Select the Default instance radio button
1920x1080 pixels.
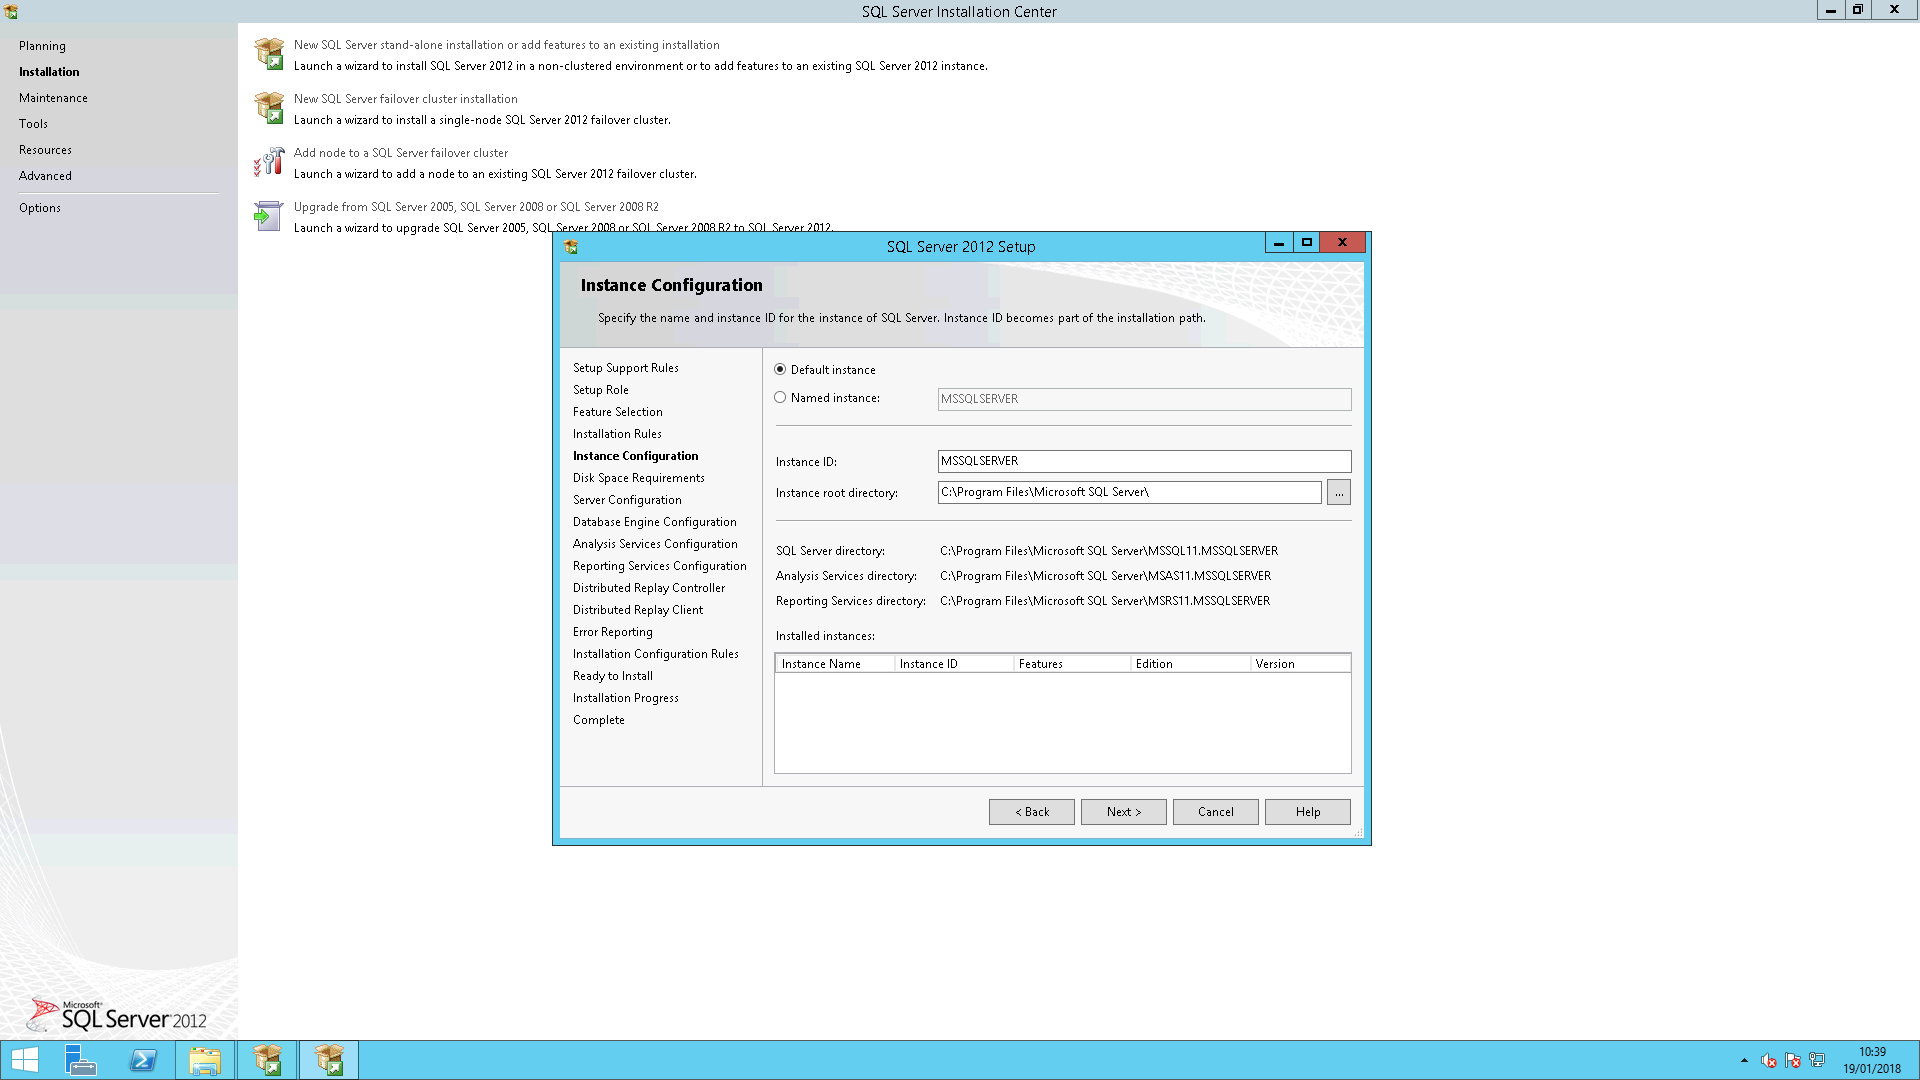(780, 370)
